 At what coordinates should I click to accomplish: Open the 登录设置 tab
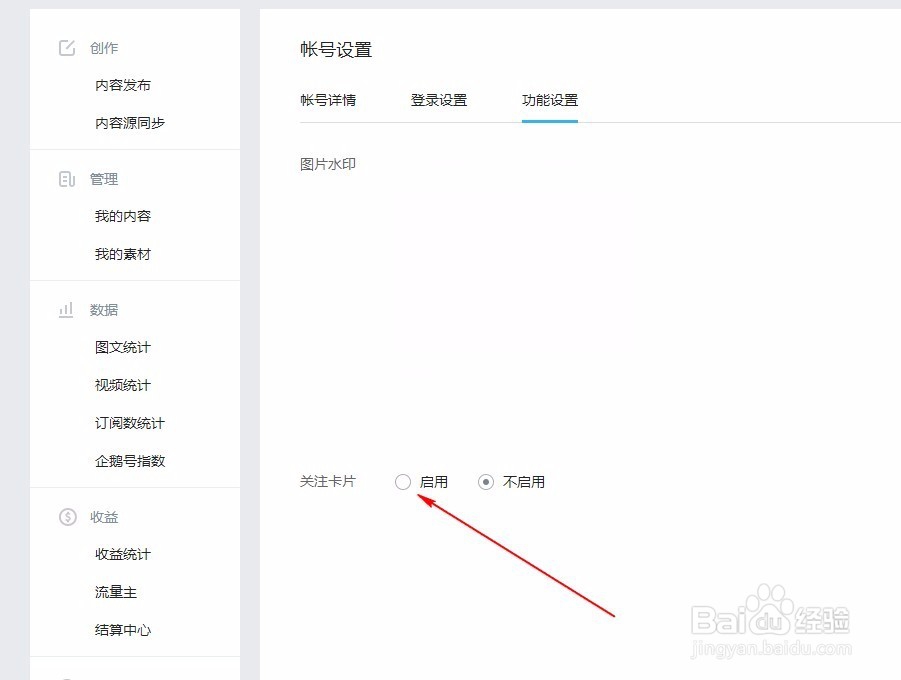pos(438,100)
